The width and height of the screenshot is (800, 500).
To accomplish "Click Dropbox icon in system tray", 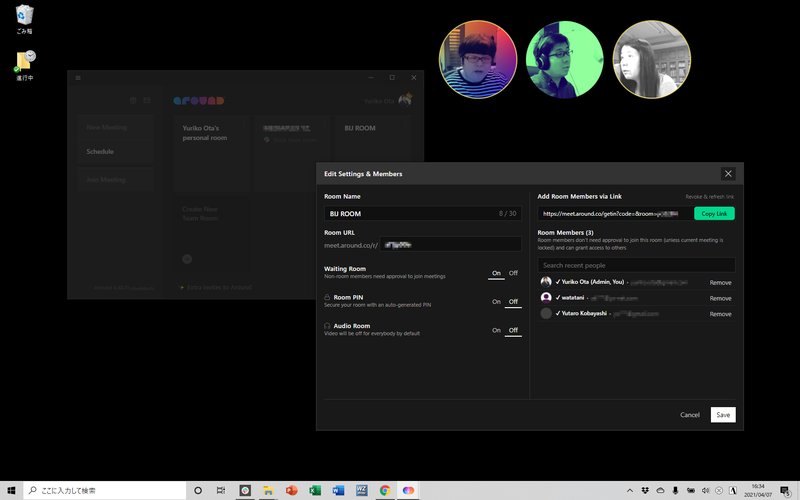I will point(645,490).
